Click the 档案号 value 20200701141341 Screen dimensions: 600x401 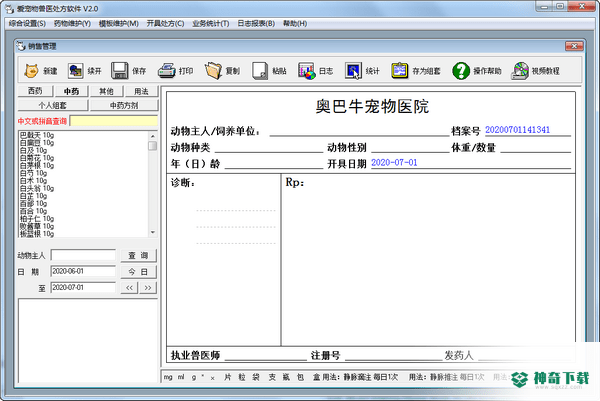pos(517,130)
